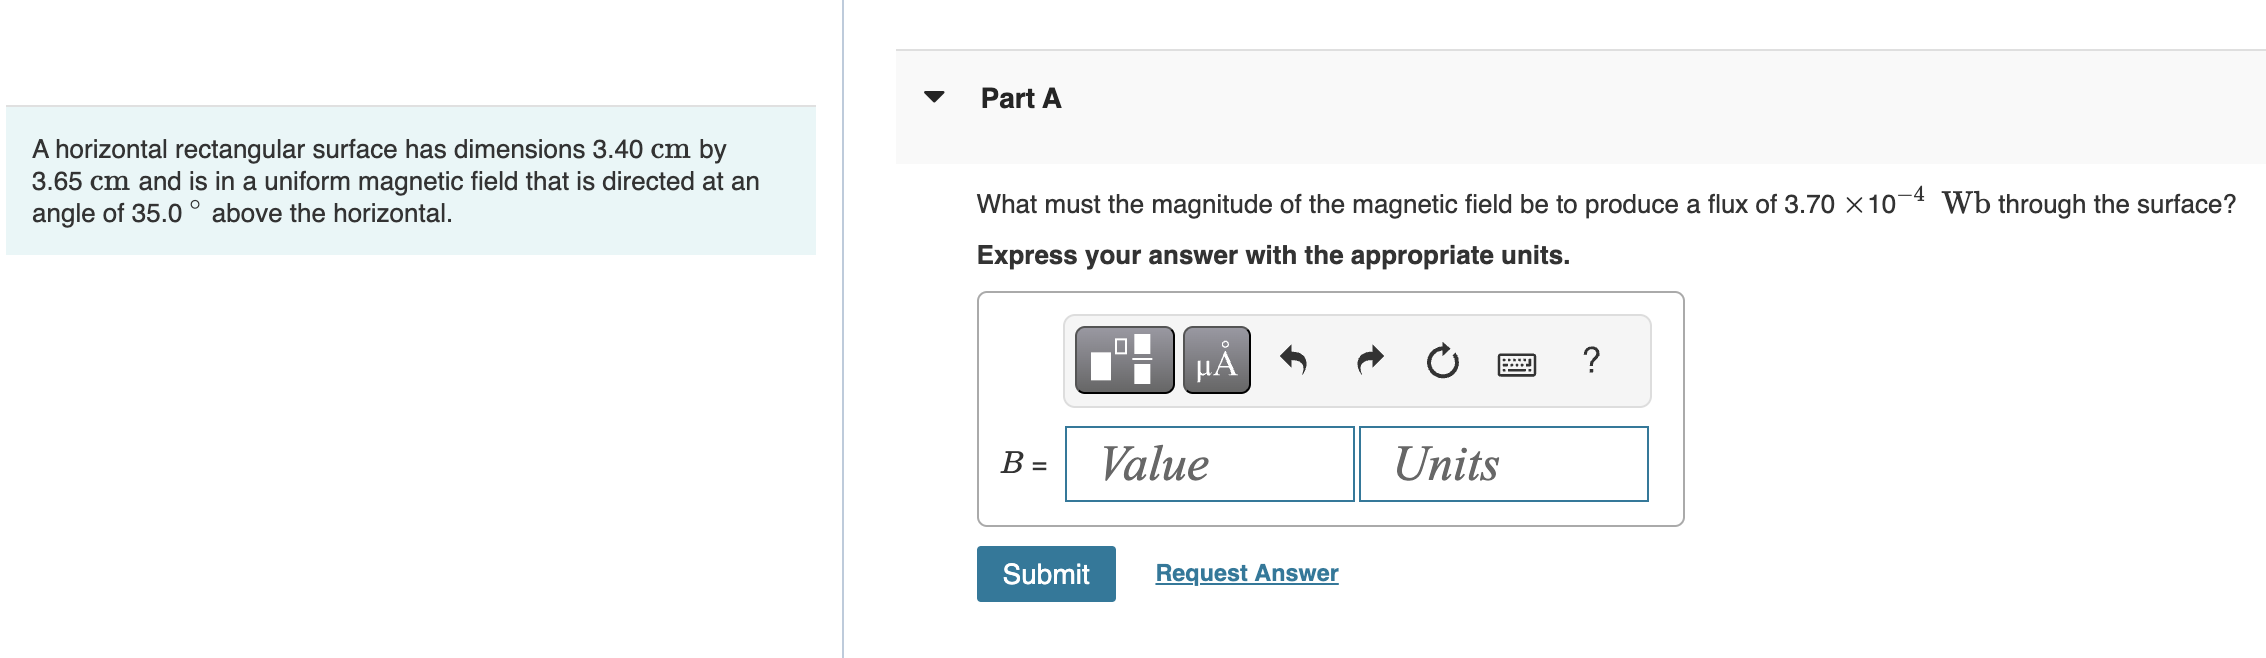Open Request Answer link
This screenshot has height=658, width=2266.
1246,572
